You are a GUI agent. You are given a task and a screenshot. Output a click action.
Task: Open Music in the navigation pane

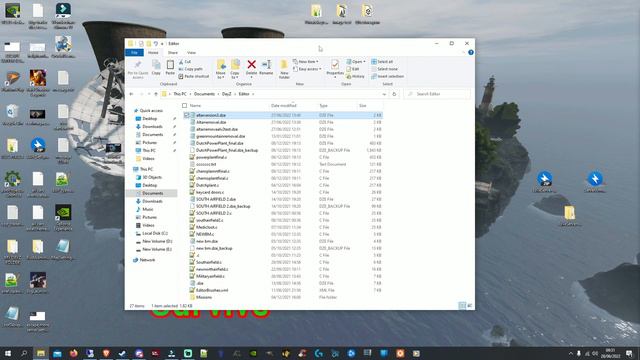[147, 209]
